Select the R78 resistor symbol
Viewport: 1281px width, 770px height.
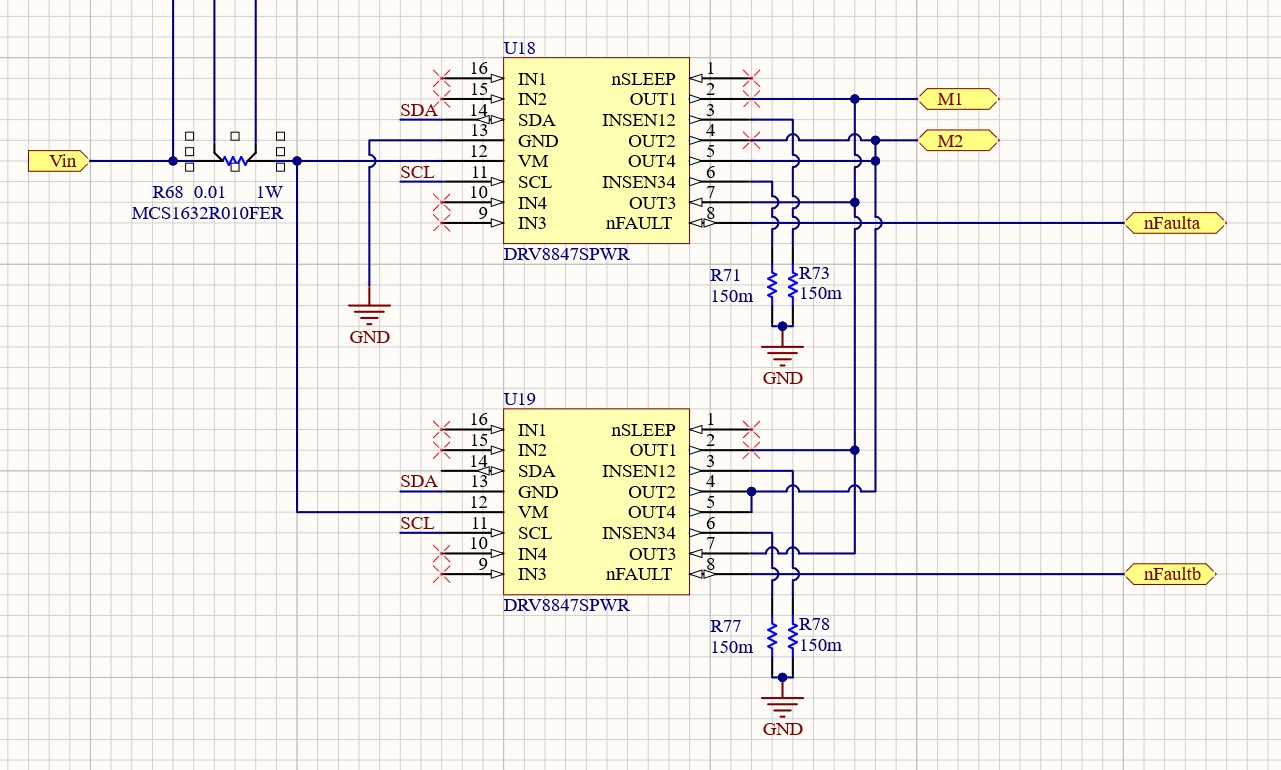coord(792,636)
